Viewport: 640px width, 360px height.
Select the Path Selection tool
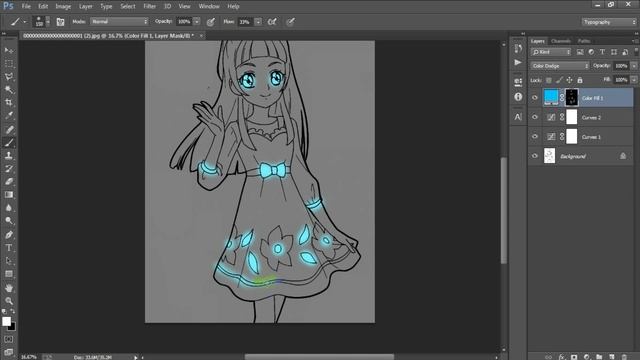click(9, 261)
